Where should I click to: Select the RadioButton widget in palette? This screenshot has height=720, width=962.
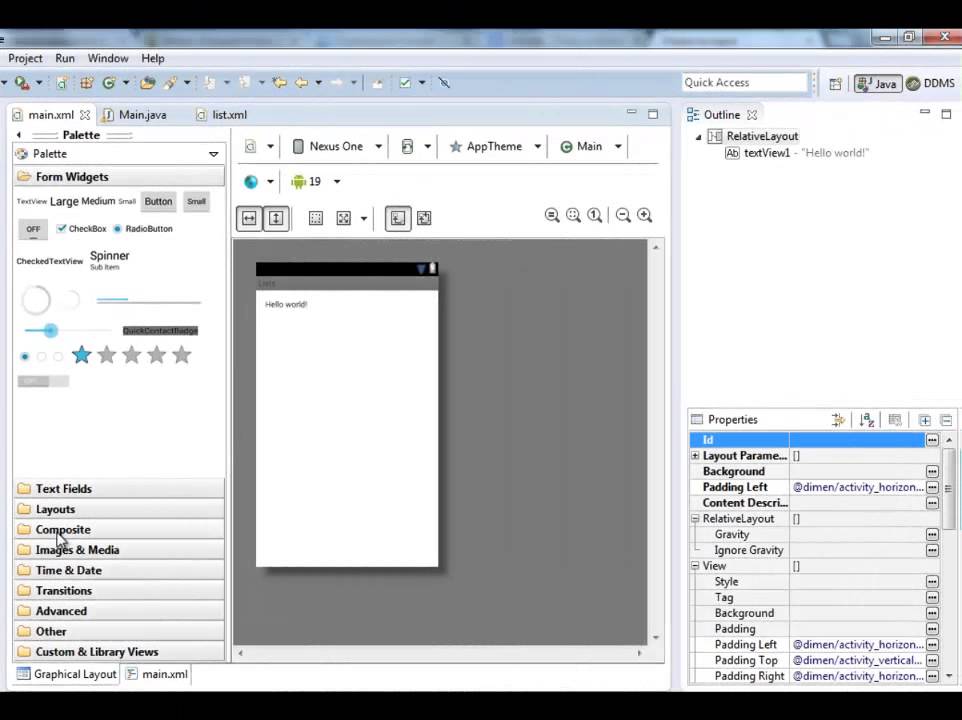tap(143, 229)
